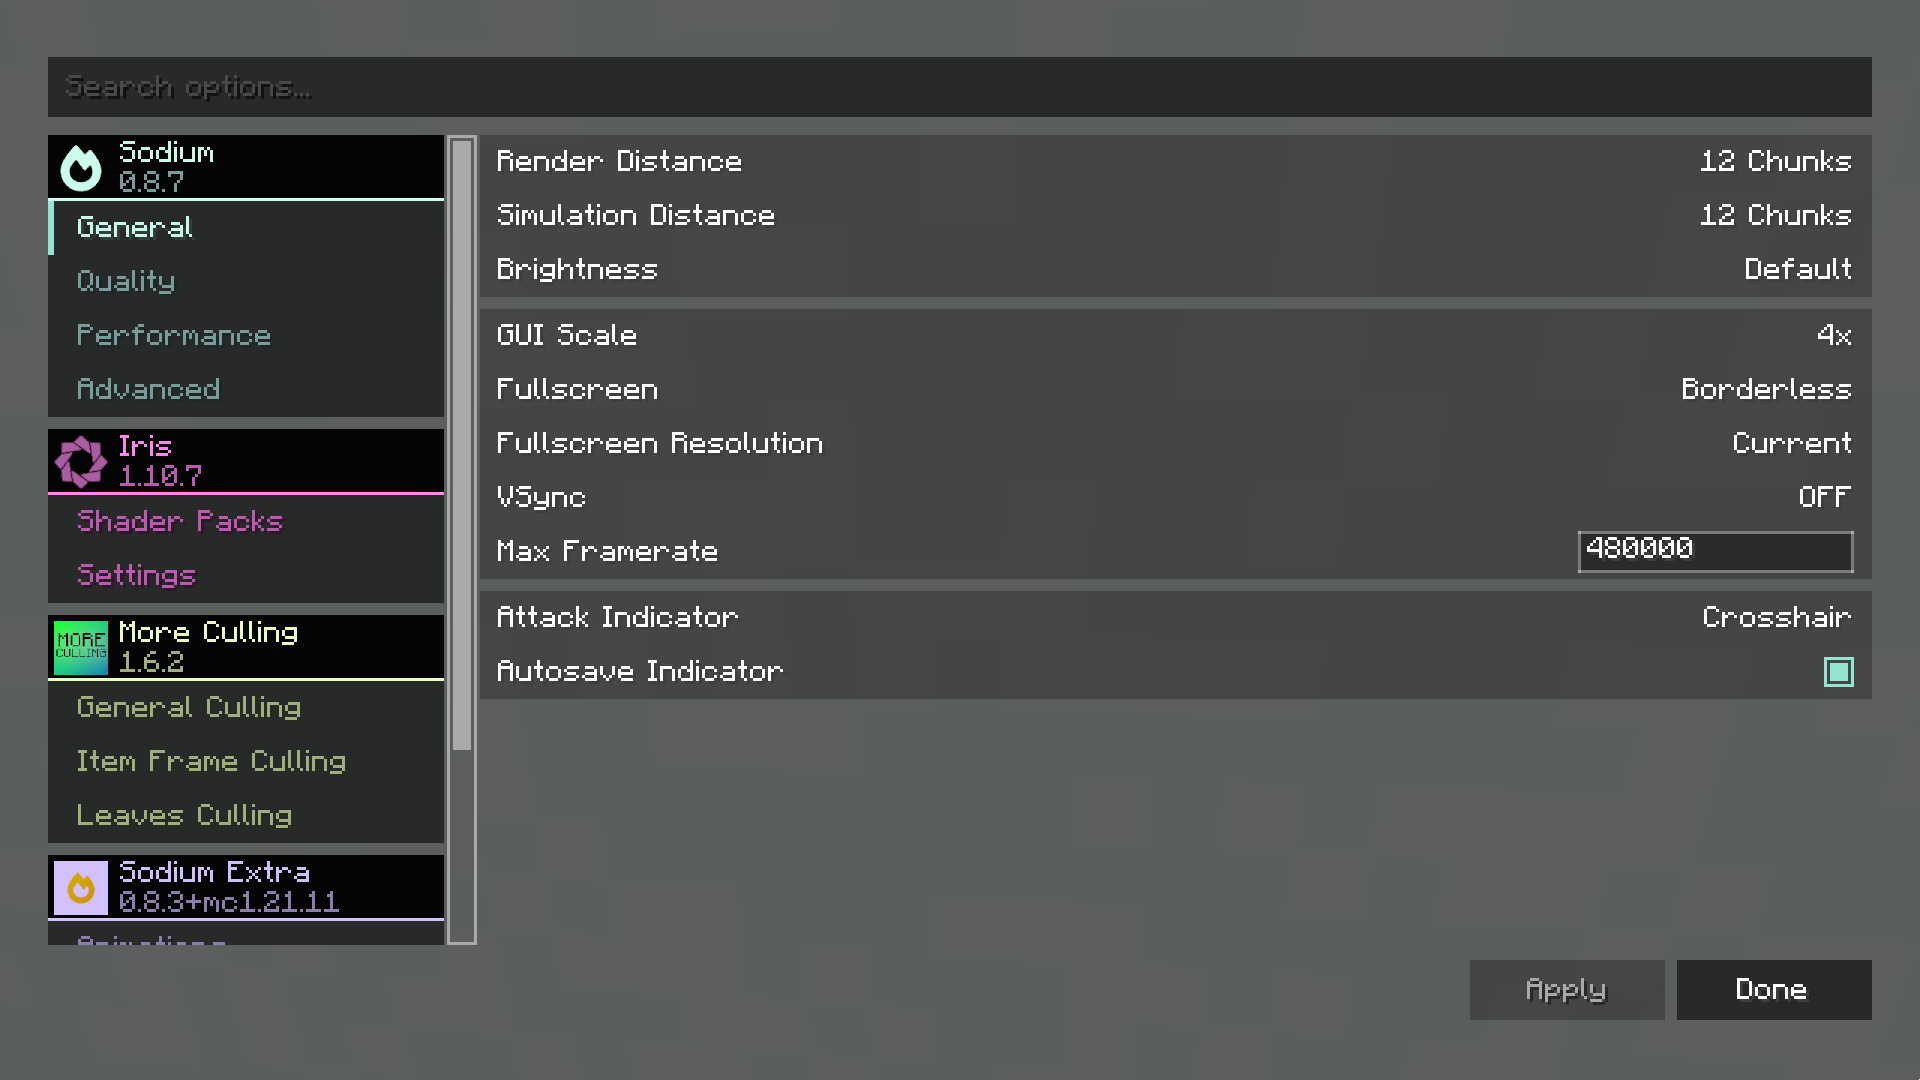Screen dimensions: 1920x1080
Task: Click the Max Framerate input box
Action: (x=1715, y=551)
